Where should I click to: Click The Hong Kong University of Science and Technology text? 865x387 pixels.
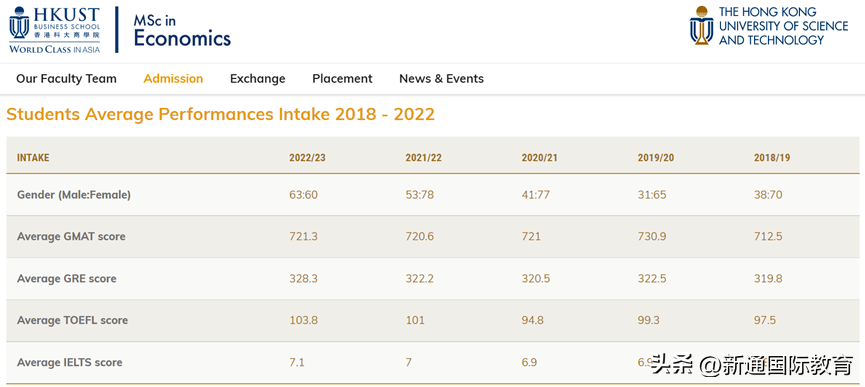(783, 26)
